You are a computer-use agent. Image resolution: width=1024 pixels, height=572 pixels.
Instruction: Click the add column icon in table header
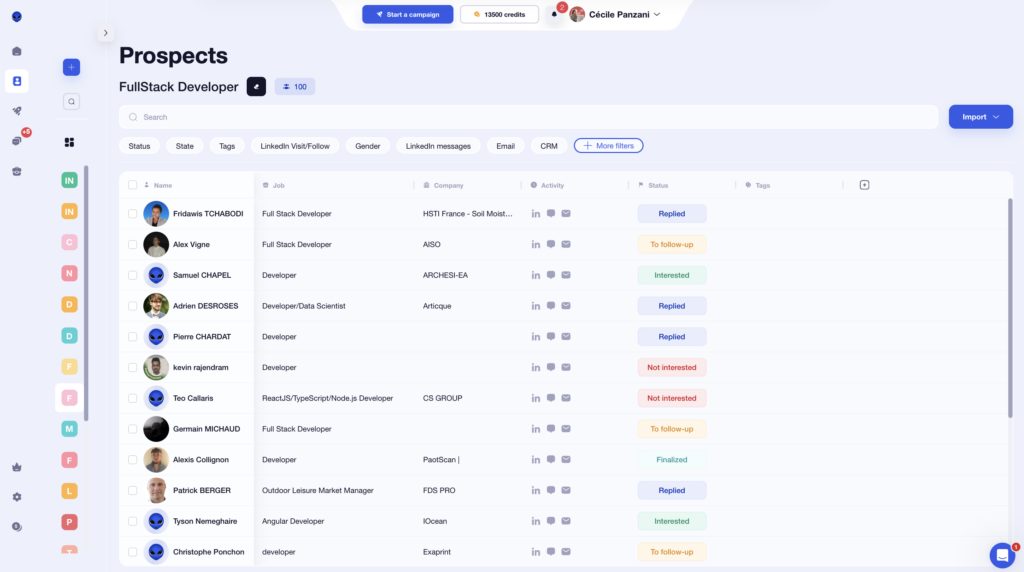coord(864,185)
